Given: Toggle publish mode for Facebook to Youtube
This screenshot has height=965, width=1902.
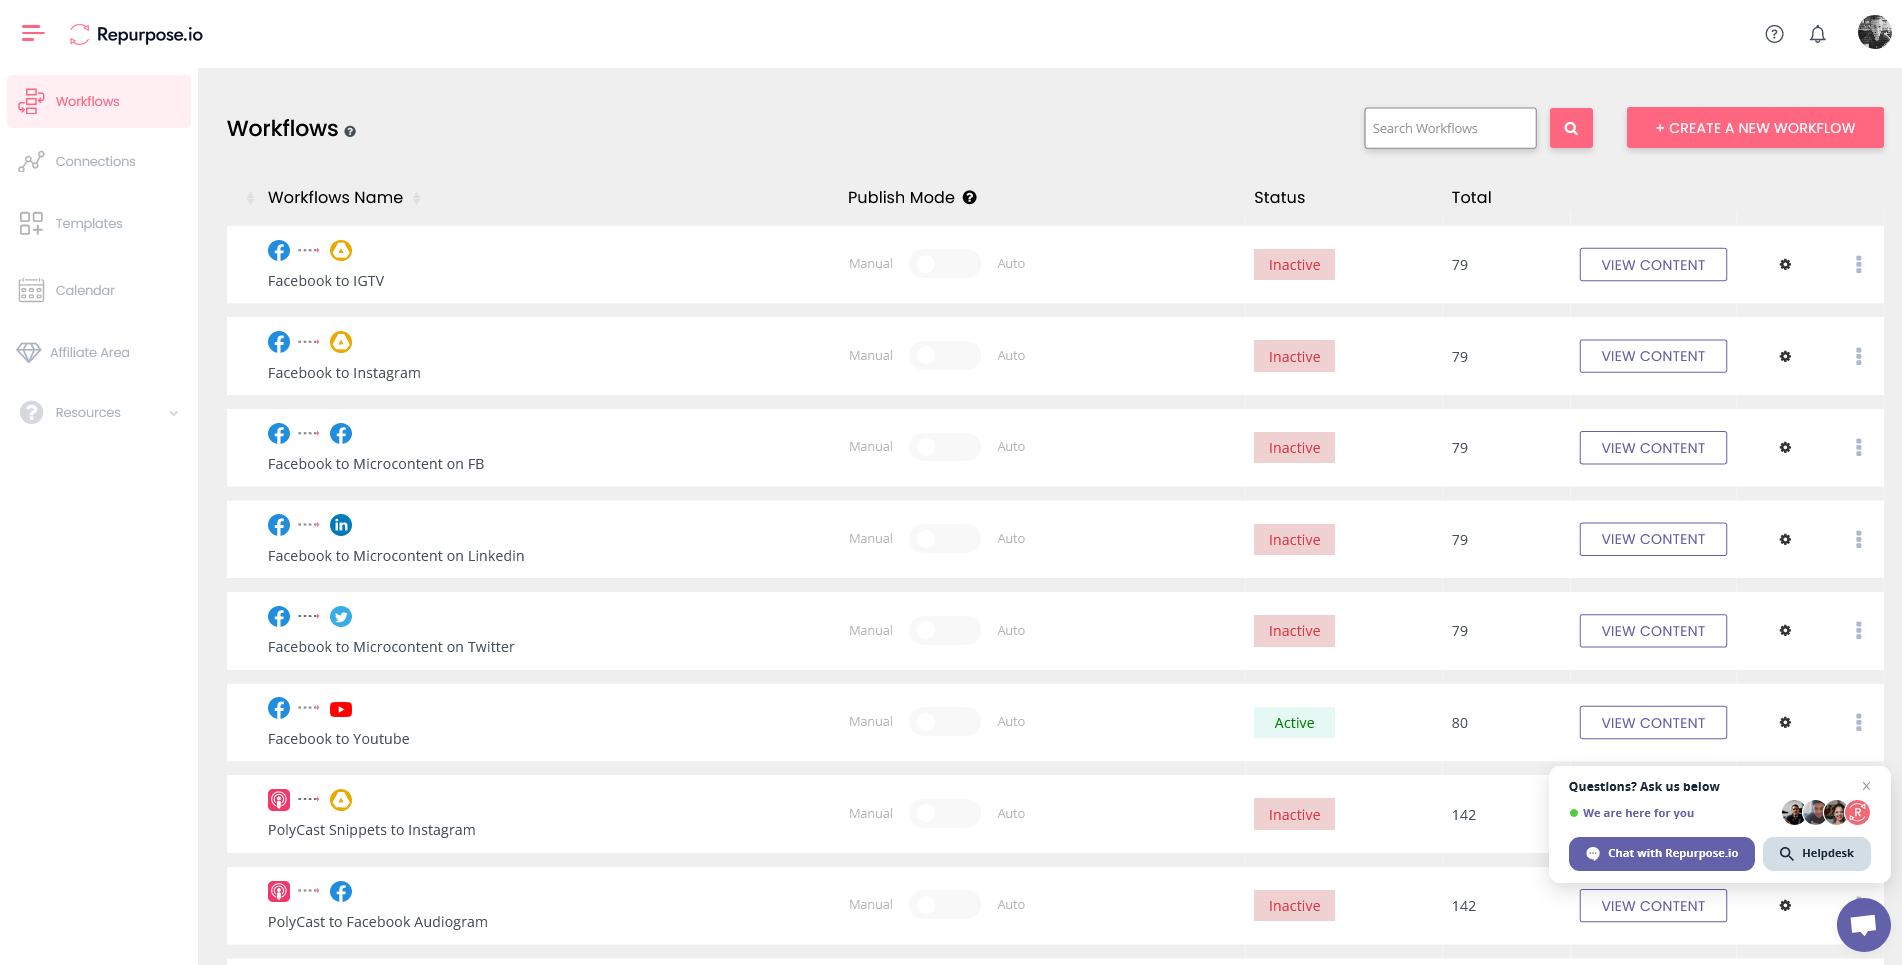Looking at the screenshot, I should pos(944,722).
